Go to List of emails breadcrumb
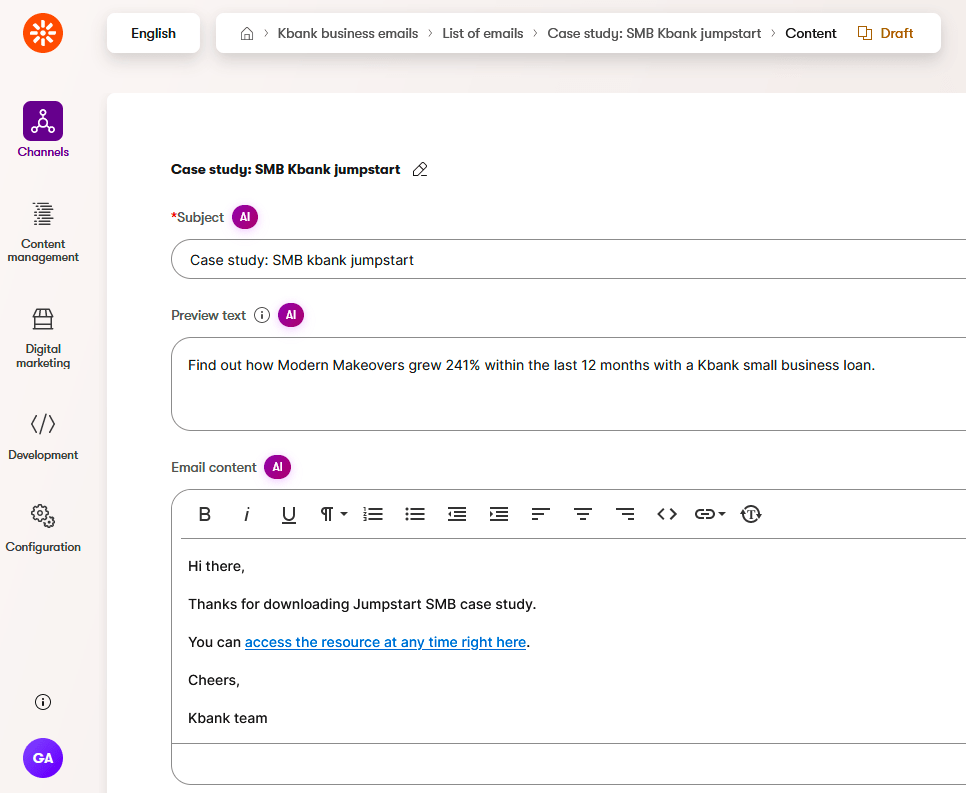The width and height of the screenshot is (966, 793). 482,33
